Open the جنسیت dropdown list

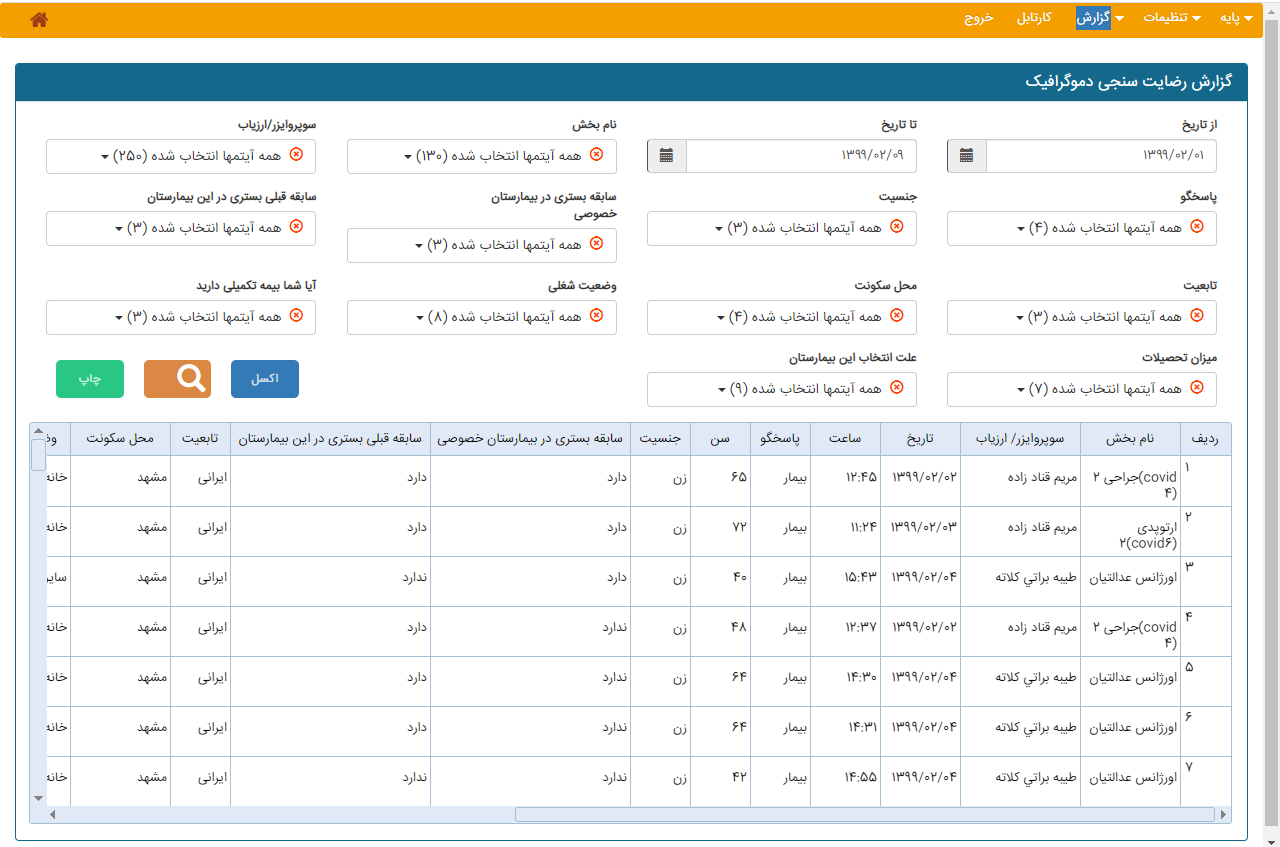(x=782, y=228)
